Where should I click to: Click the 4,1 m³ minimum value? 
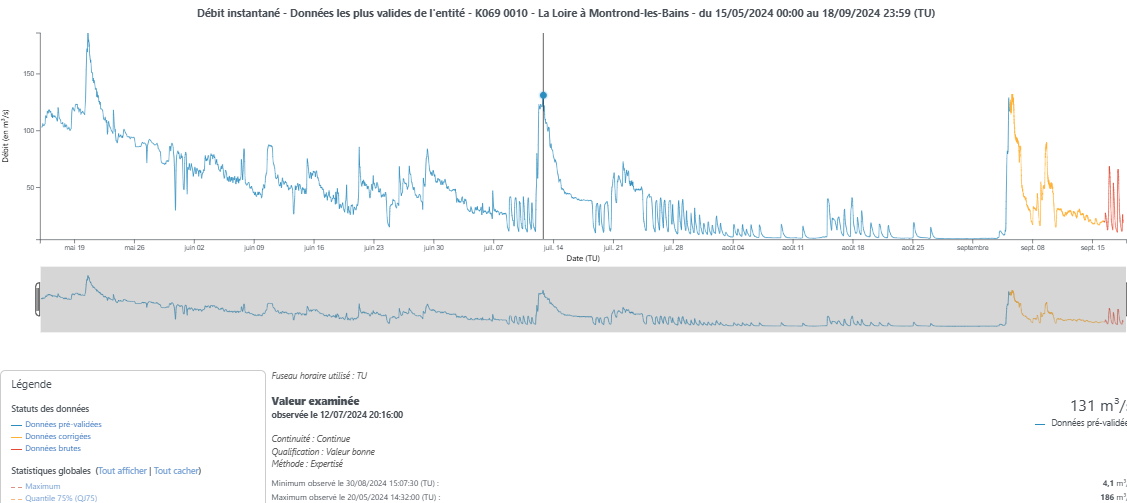[1114, 484]
